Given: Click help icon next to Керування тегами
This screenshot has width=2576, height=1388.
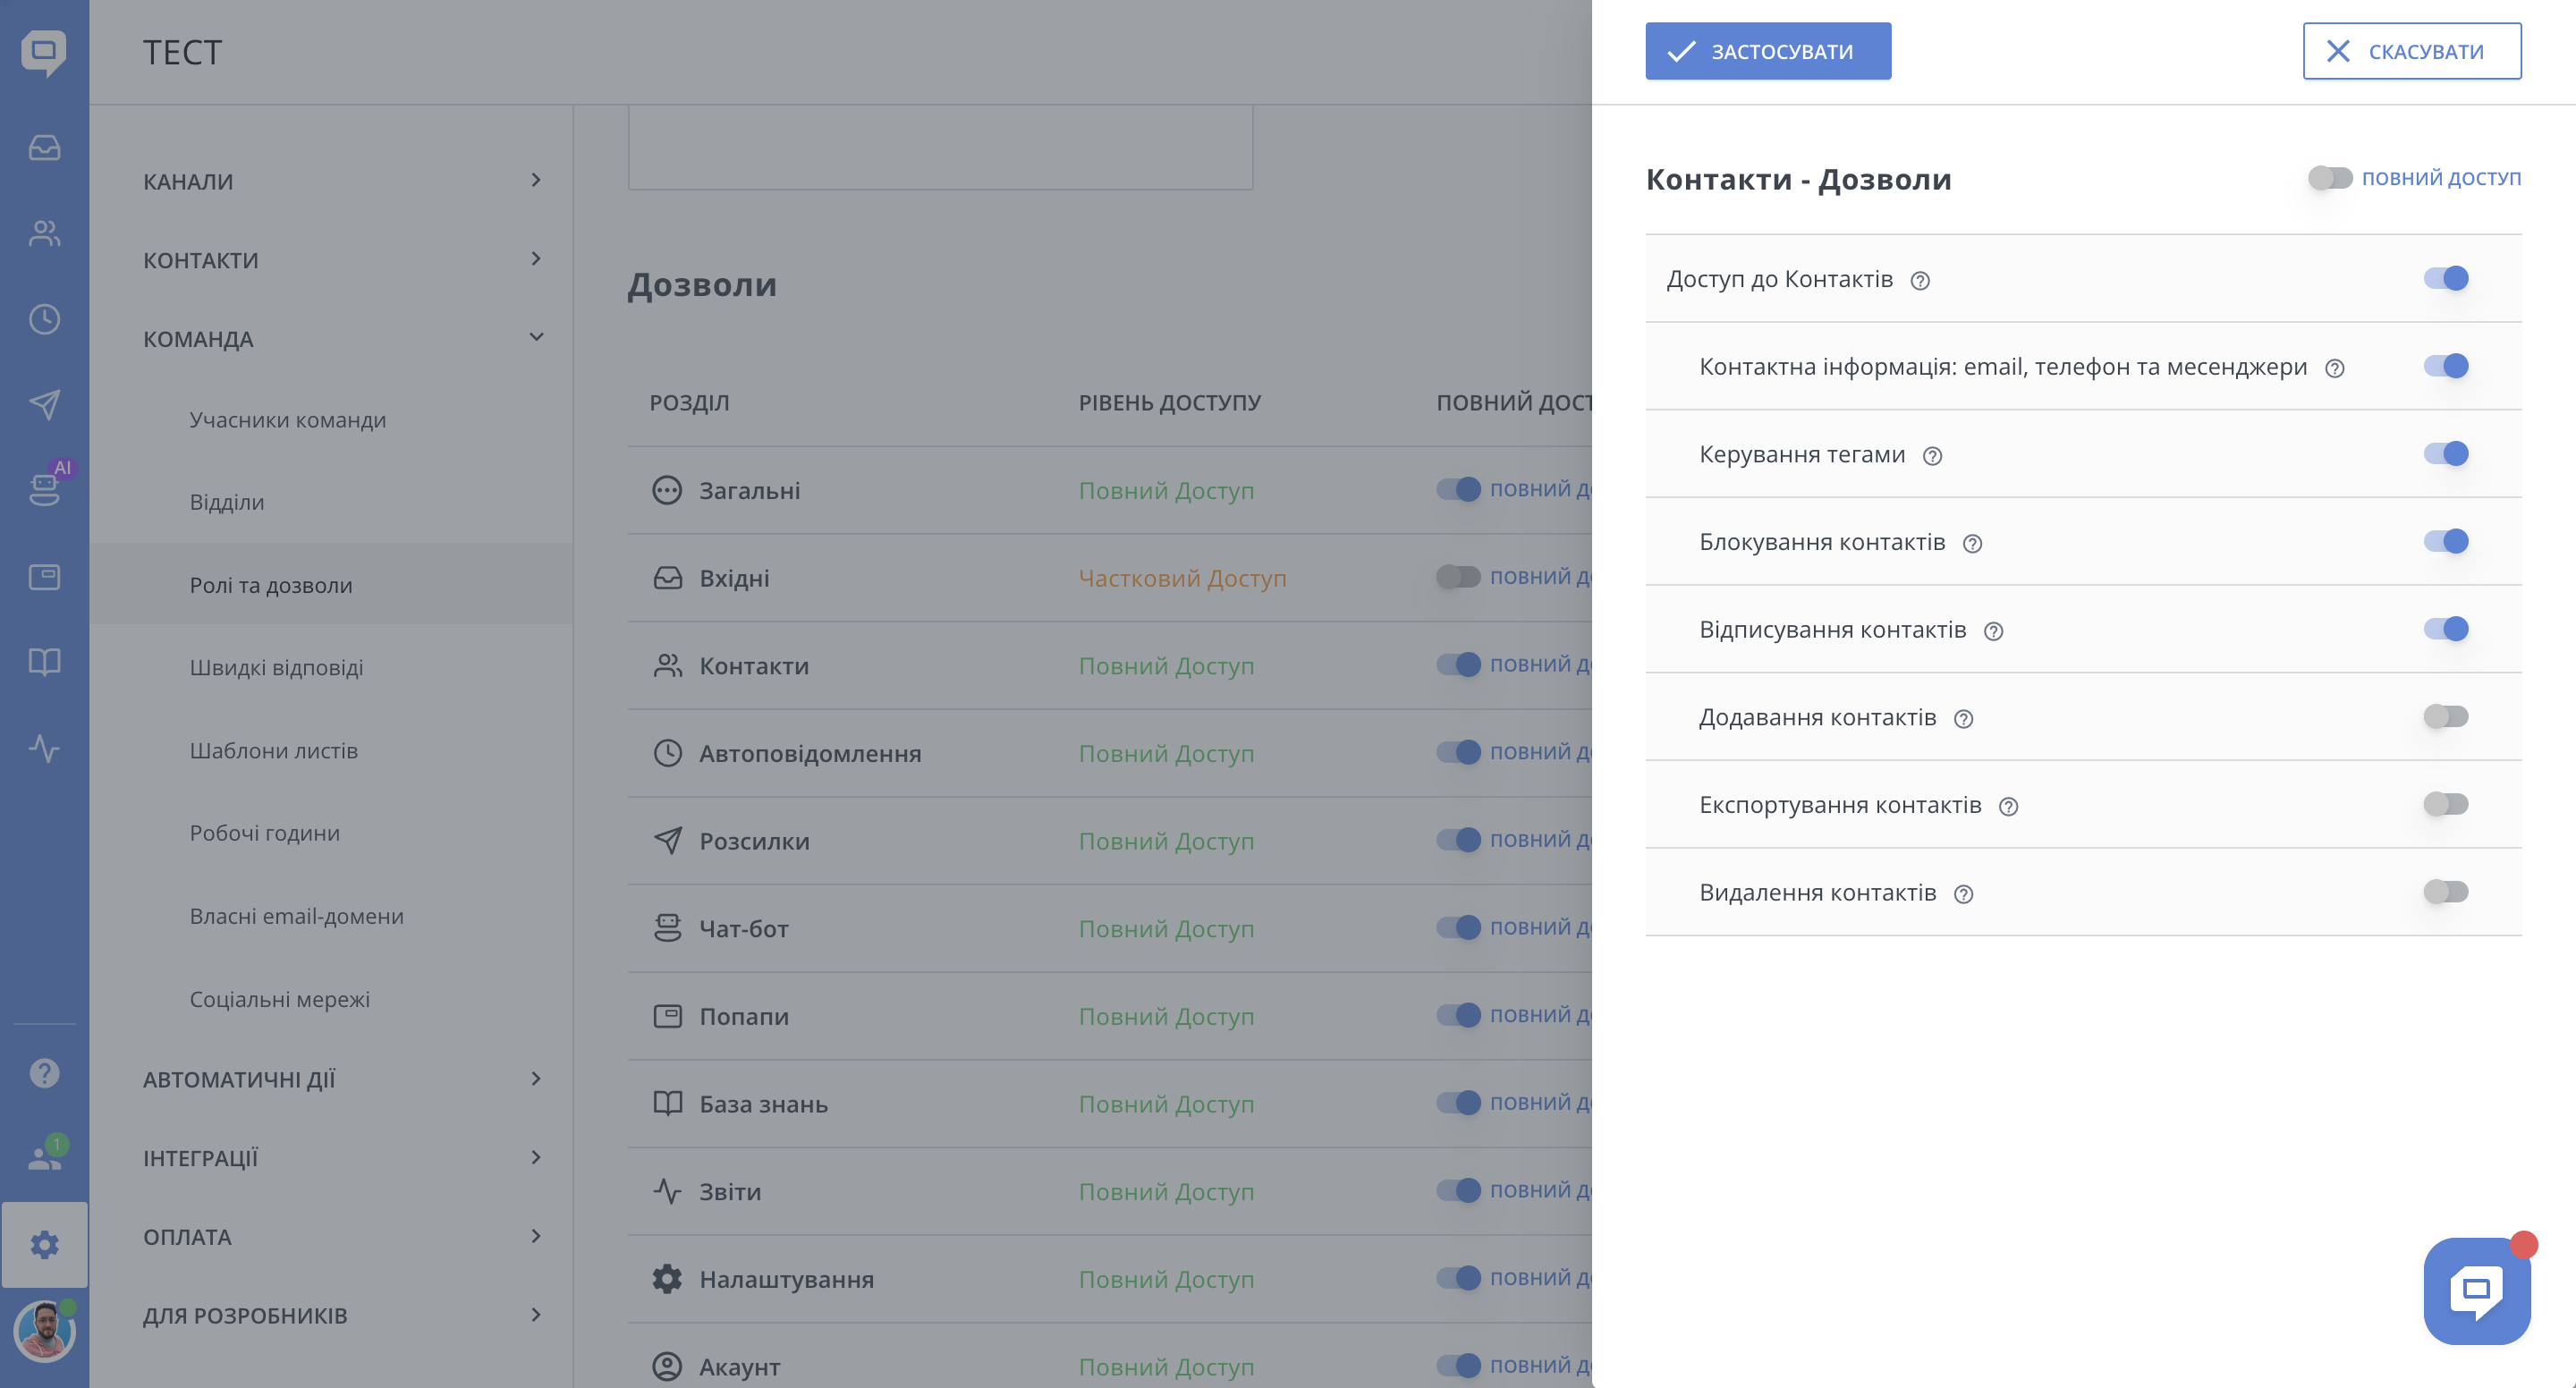Looking at the screenshot, I should click(x=1932, y=456).
